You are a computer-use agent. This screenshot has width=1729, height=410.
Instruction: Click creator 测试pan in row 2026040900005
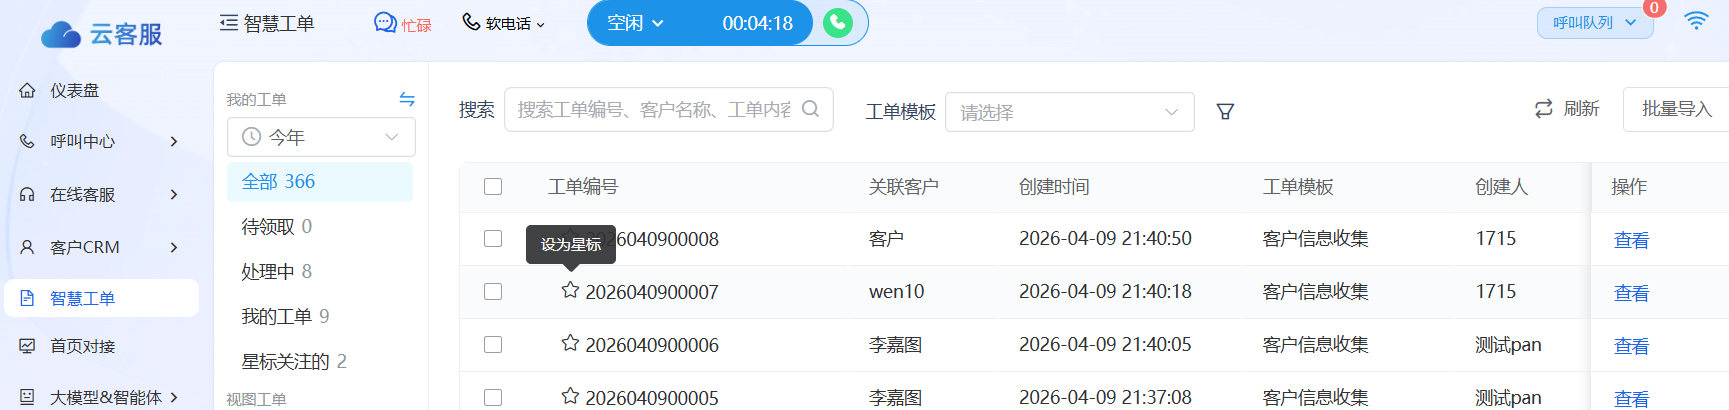(1508, 397)
